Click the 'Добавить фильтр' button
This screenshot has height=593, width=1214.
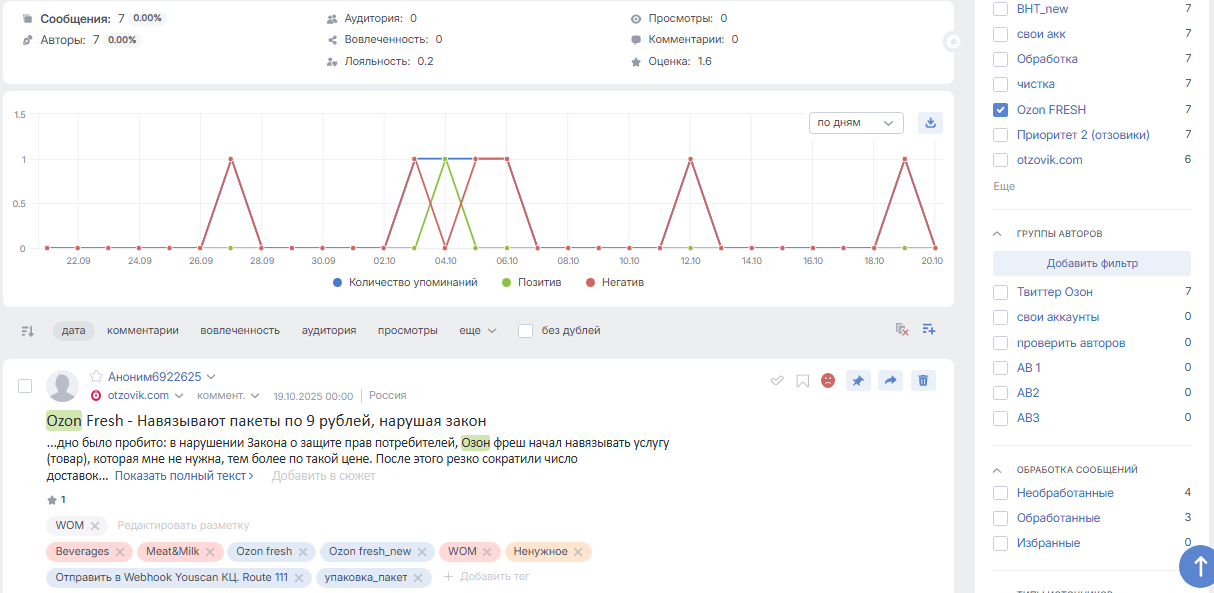(x=1092, y=263)
